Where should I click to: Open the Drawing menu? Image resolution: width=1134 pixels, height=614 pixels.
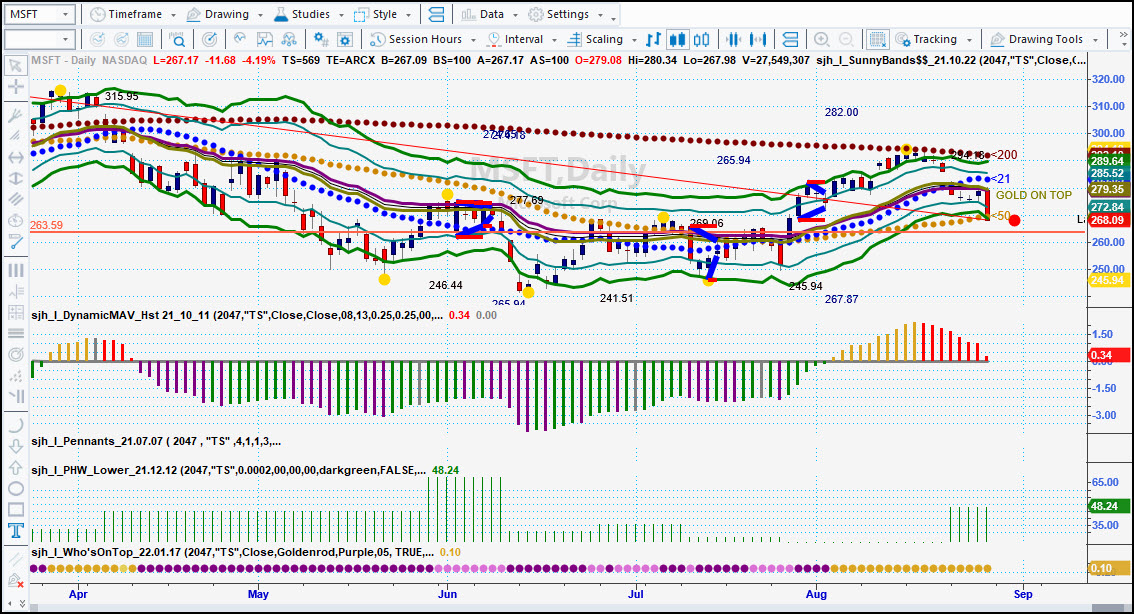pyautogui.click(x=225, y=14)
